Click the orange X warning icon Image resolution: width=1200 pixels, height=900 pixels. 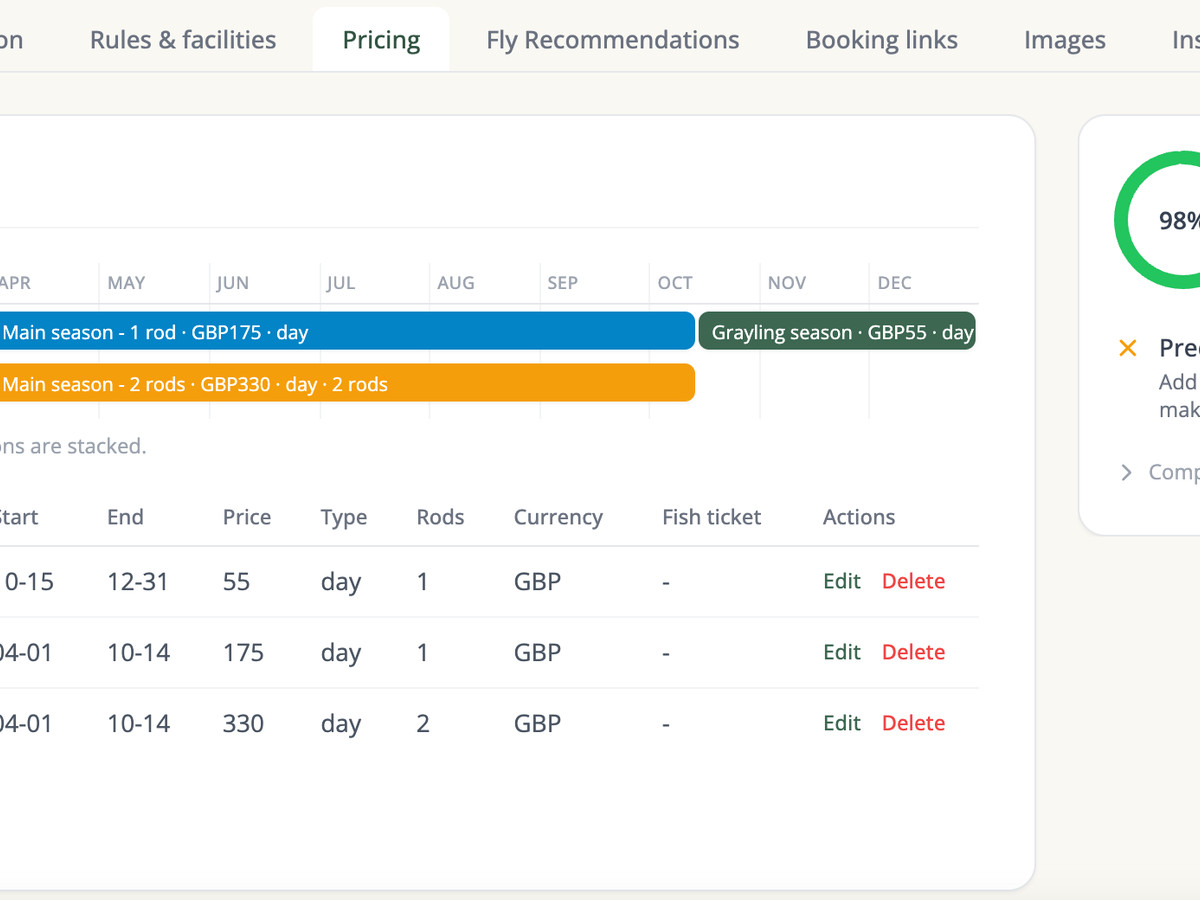tap(1128, 348)
